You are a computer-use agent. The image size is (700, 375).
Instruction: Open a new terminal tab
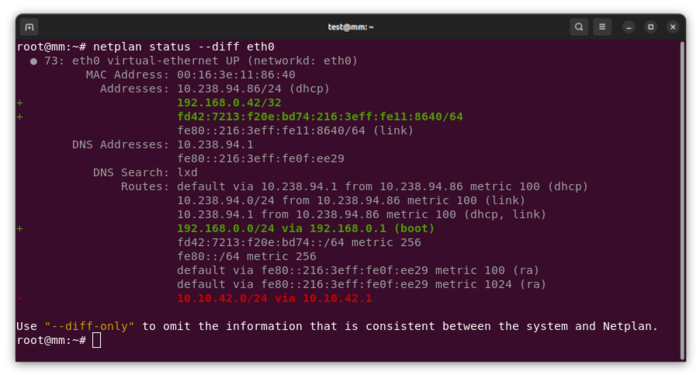(x=29, y=27)
